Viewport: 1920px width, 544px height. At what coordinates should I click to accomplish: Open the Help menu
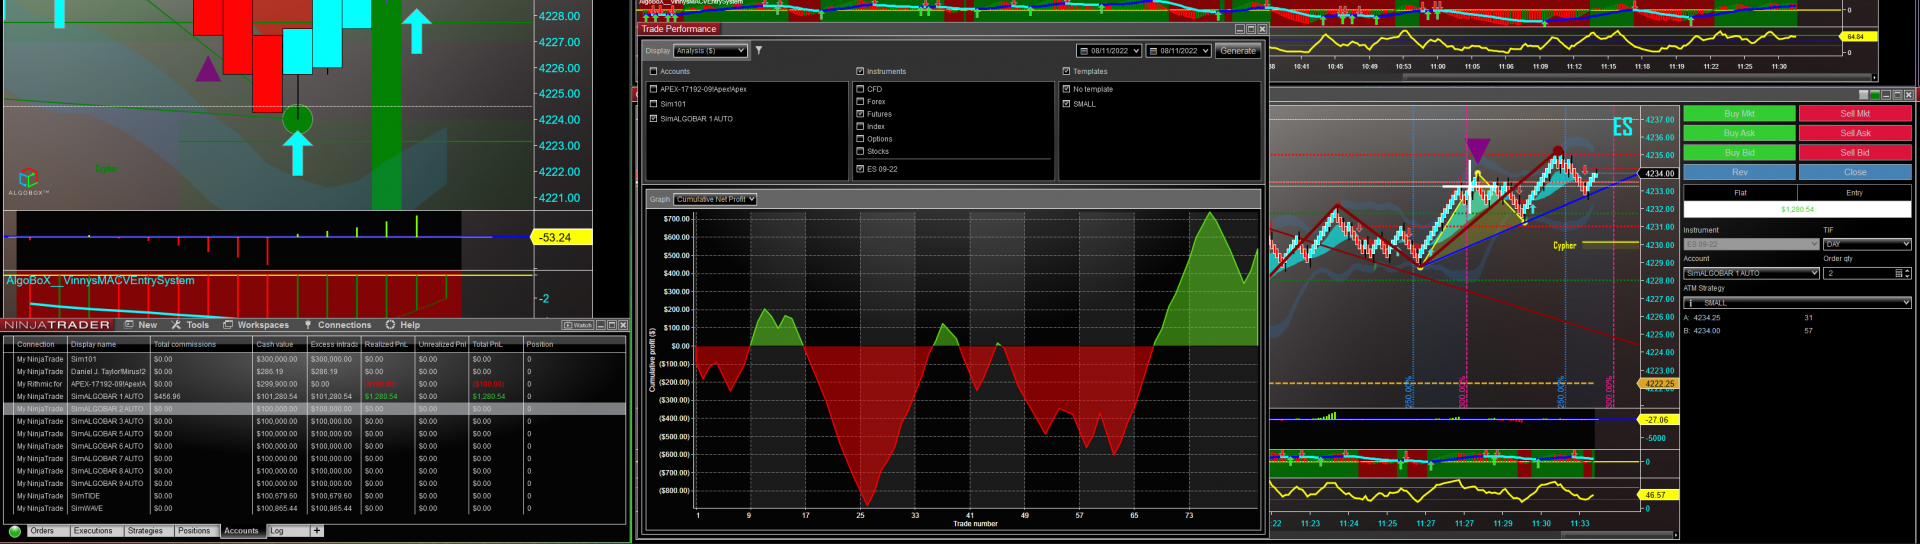[x=410, y=325]
